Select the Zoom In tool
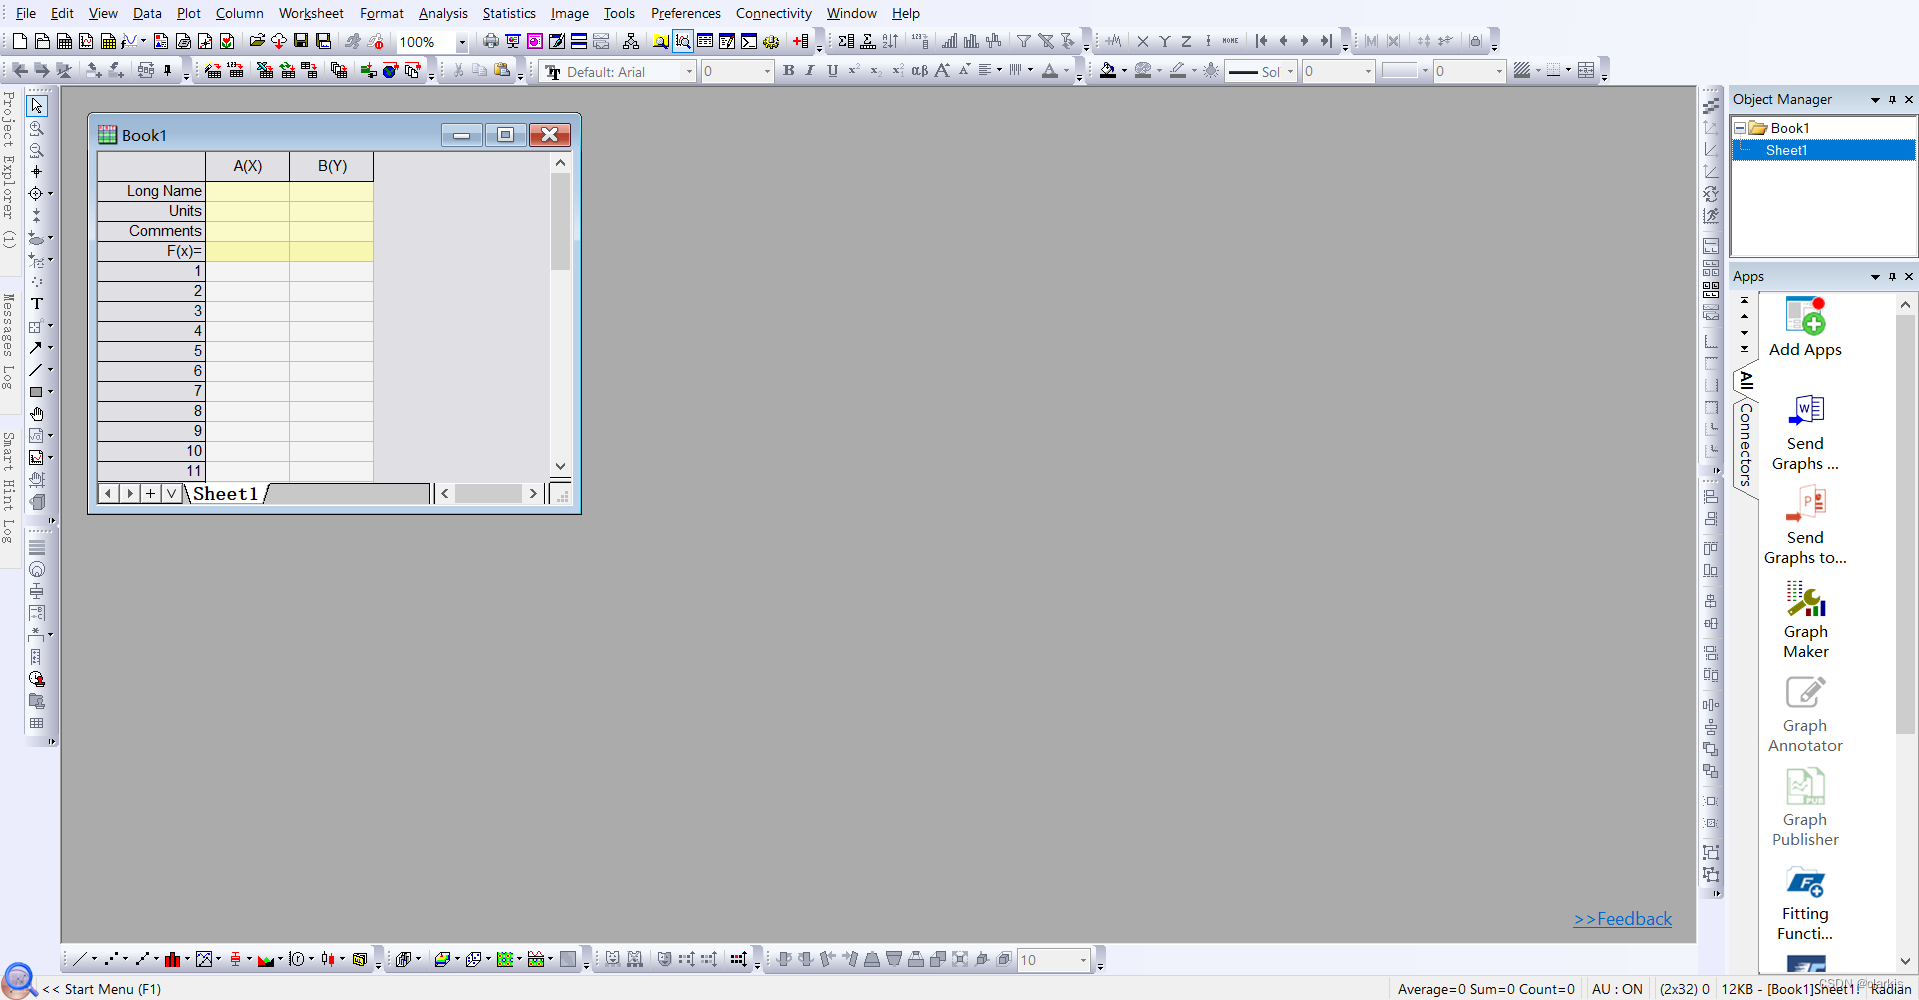Screen dimensions: 1919x1000 [x=37, y=128]
